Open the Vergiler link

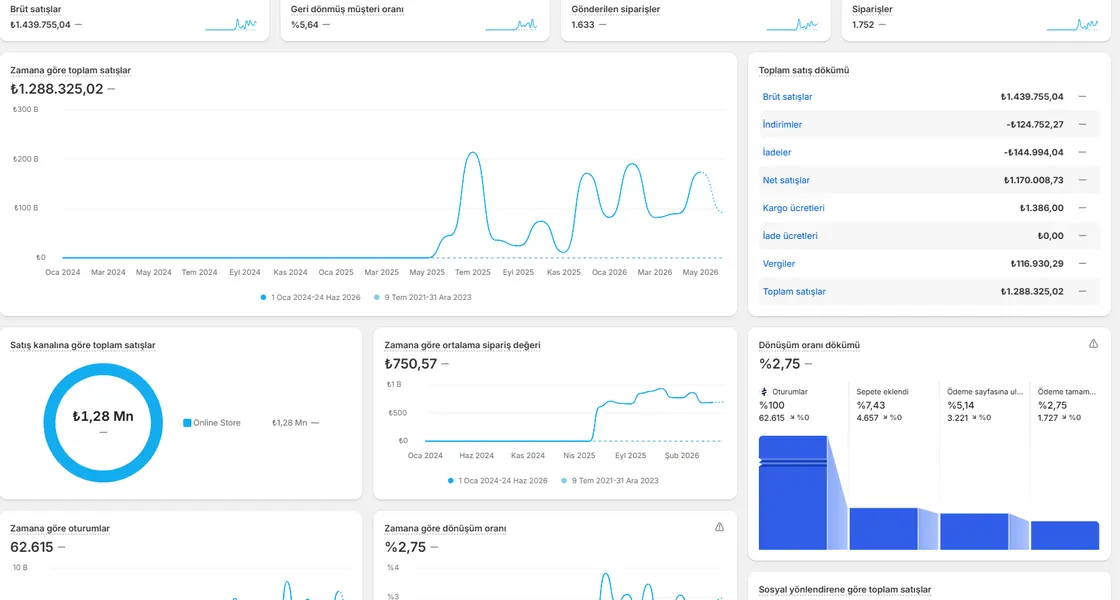779,264
